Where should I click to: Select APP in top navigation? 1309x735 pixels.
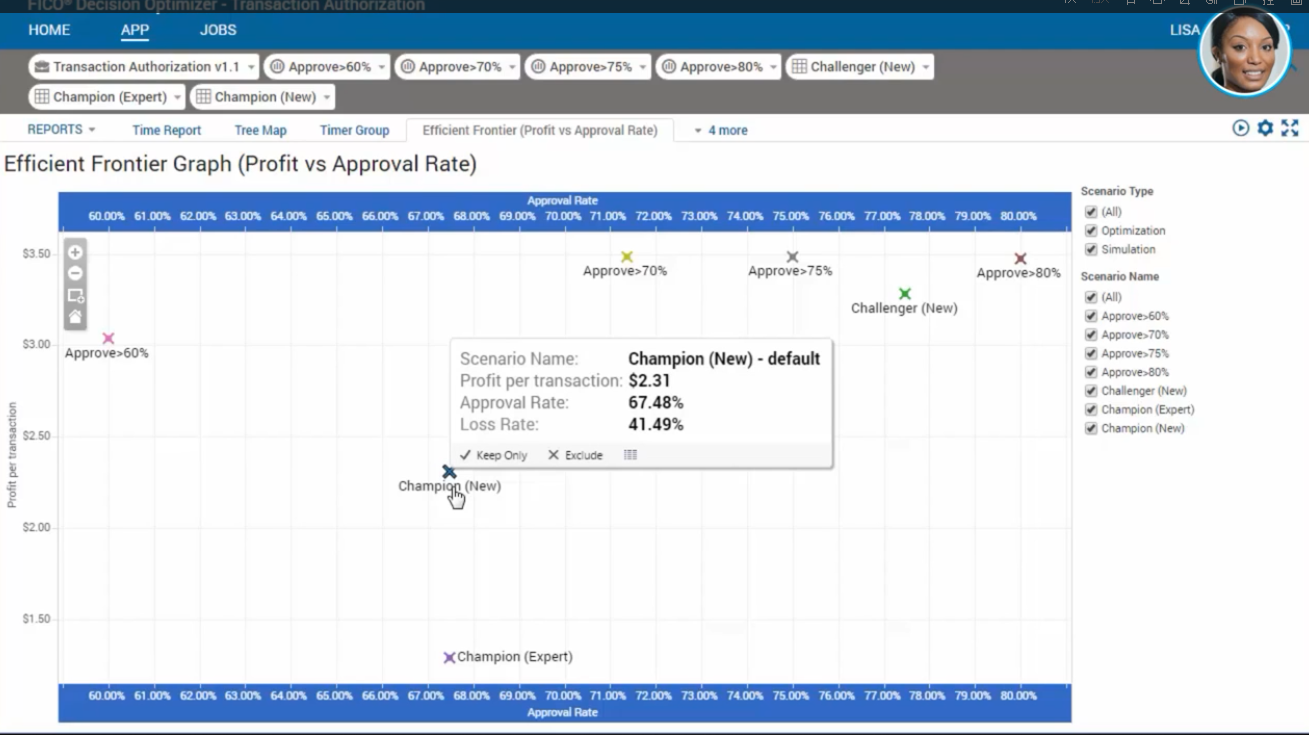(x=135, y=30)
